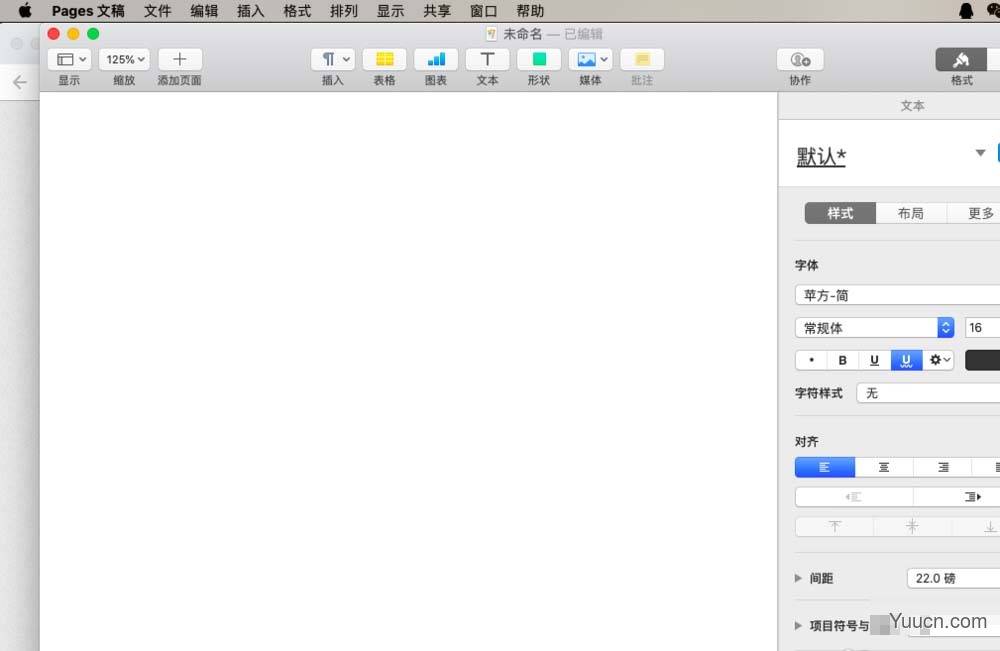This screenshot has width=1000, height=651.
Task: Open the zoom 125% dropdown
Action: point(124,60)
